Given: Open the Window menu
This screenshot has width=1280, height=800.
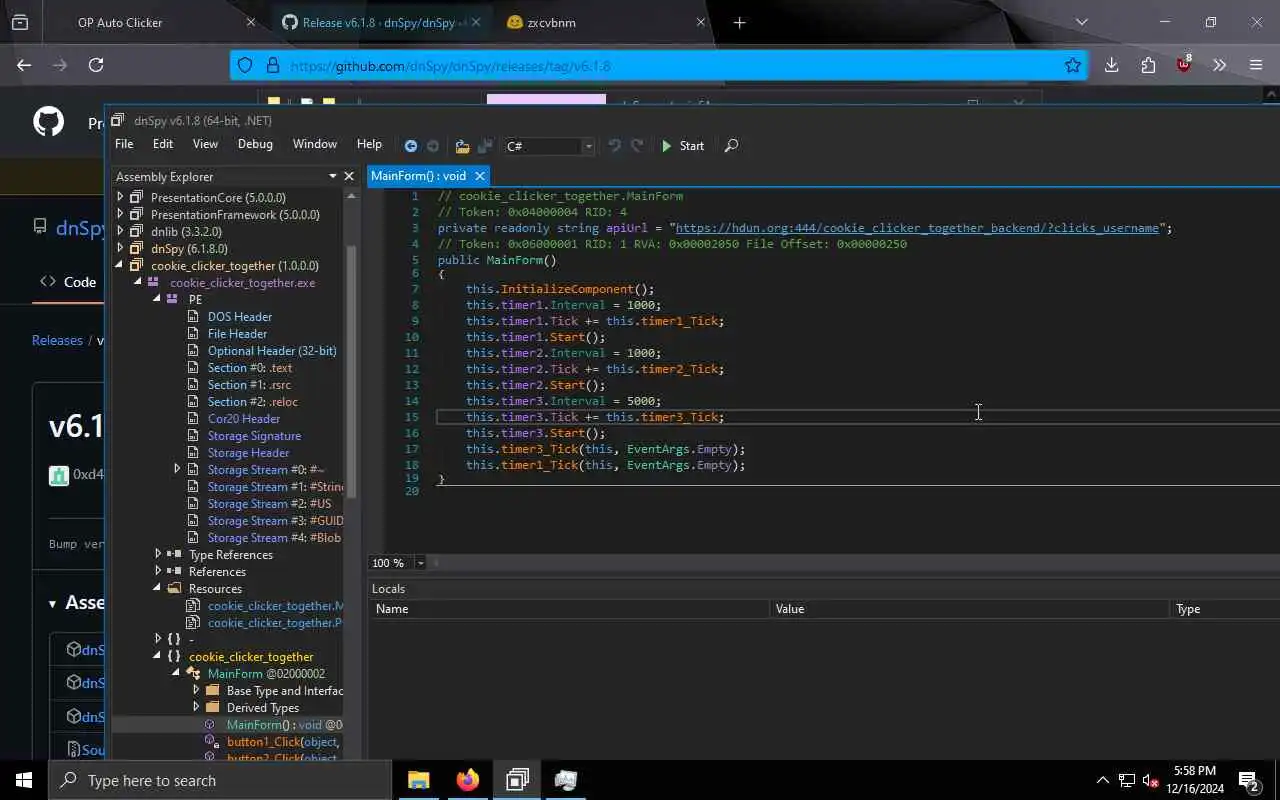Looking at the screenshot, I should [x=315, y=144].
